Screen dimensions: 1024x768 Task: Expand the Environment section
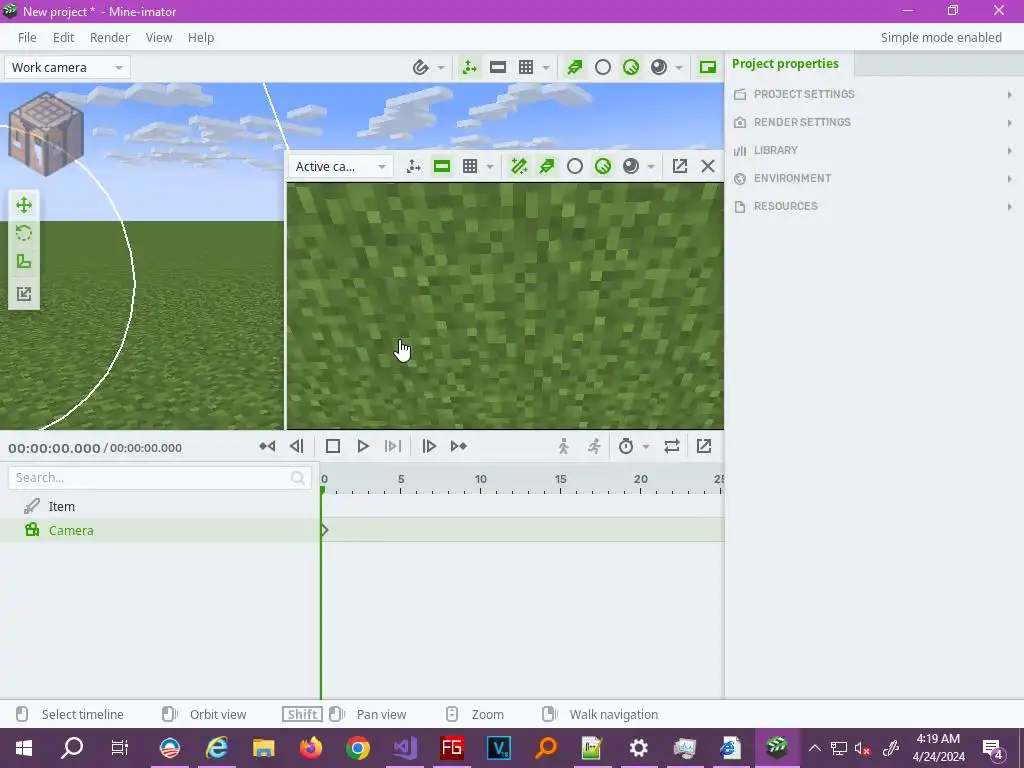(x=874, y=178)
